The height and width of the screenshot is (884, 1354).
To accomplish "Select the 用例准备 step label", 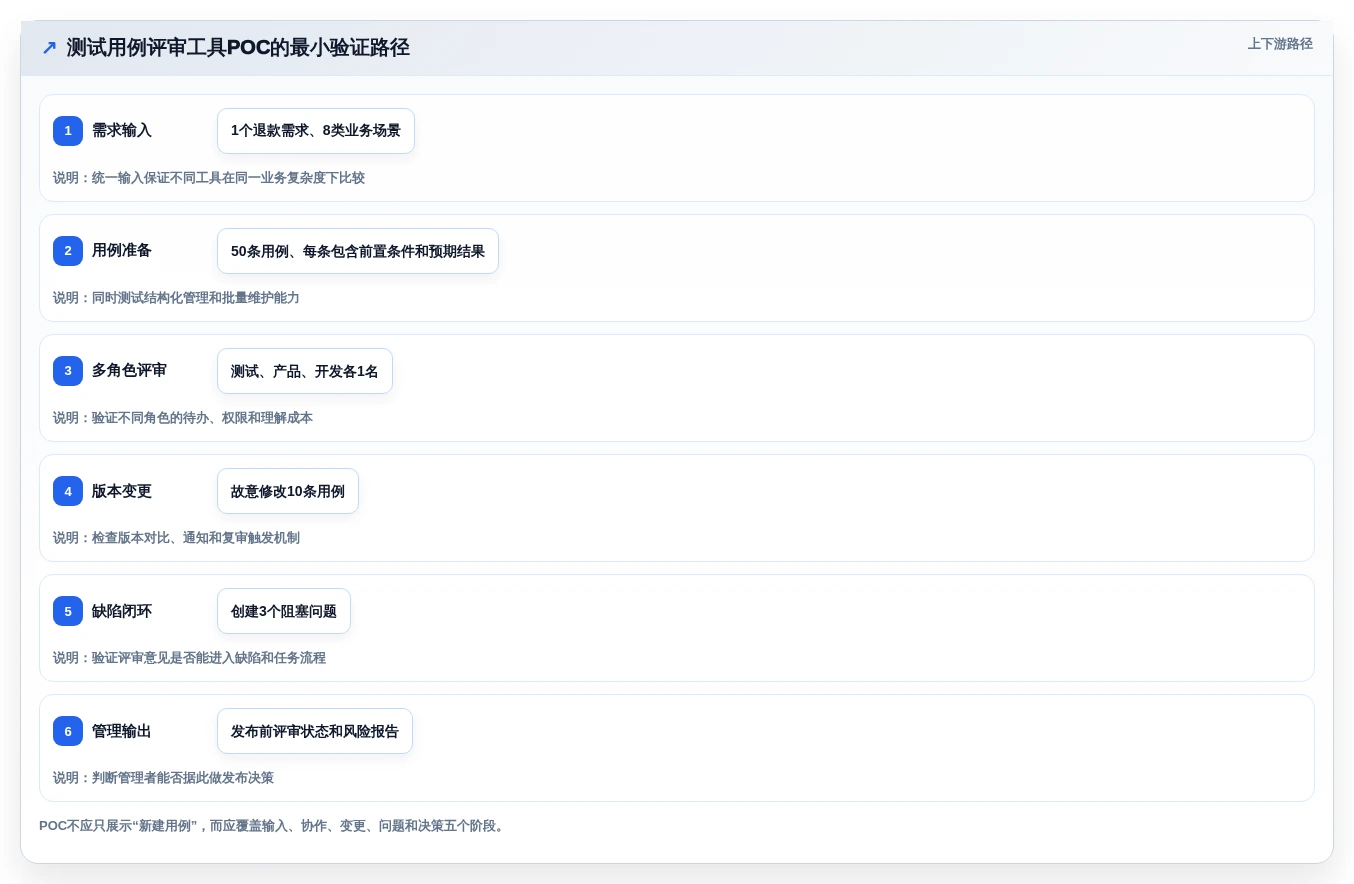I will pyautogui.click(x=122, y=251).
